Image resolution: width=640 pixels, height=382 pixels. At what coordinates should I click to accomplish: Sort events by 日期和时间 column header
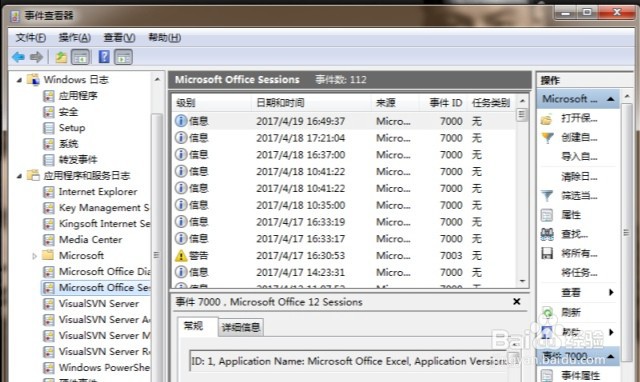[311, 102]
